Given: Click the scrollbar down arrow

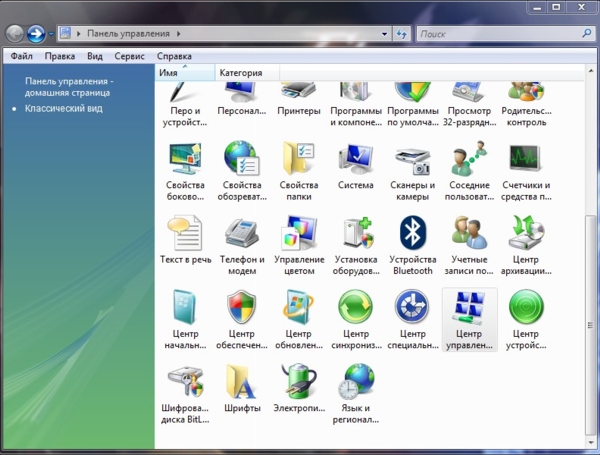Looking at the screenshot, I should pos(590,442).
